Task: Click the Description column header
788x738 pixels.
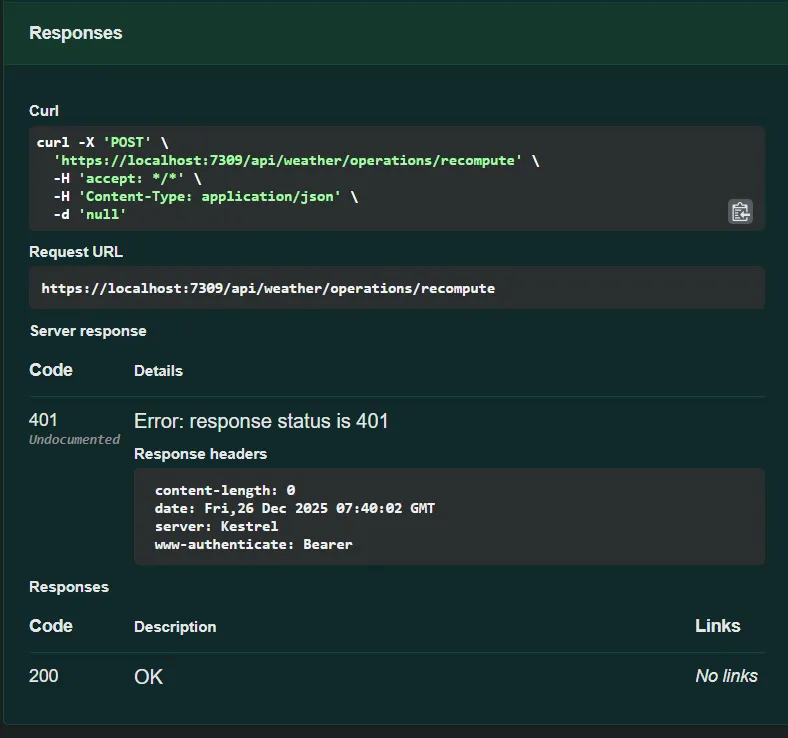Action: tap(175, 627)
